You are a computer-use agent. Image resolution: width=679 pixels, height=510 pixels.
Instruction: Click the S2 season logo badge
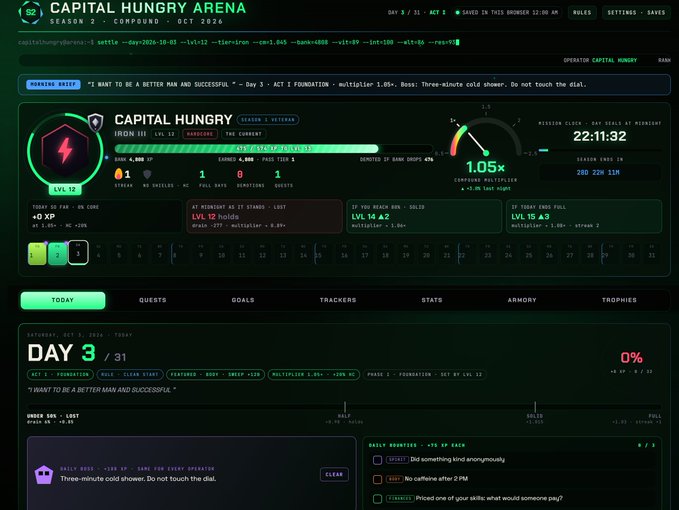pyautogui.click(x=31, y=12)
